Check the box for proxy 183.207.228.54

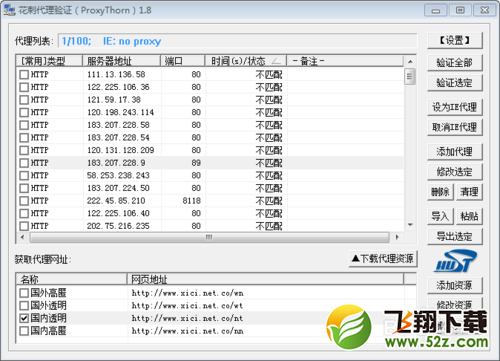coord(24,138)
